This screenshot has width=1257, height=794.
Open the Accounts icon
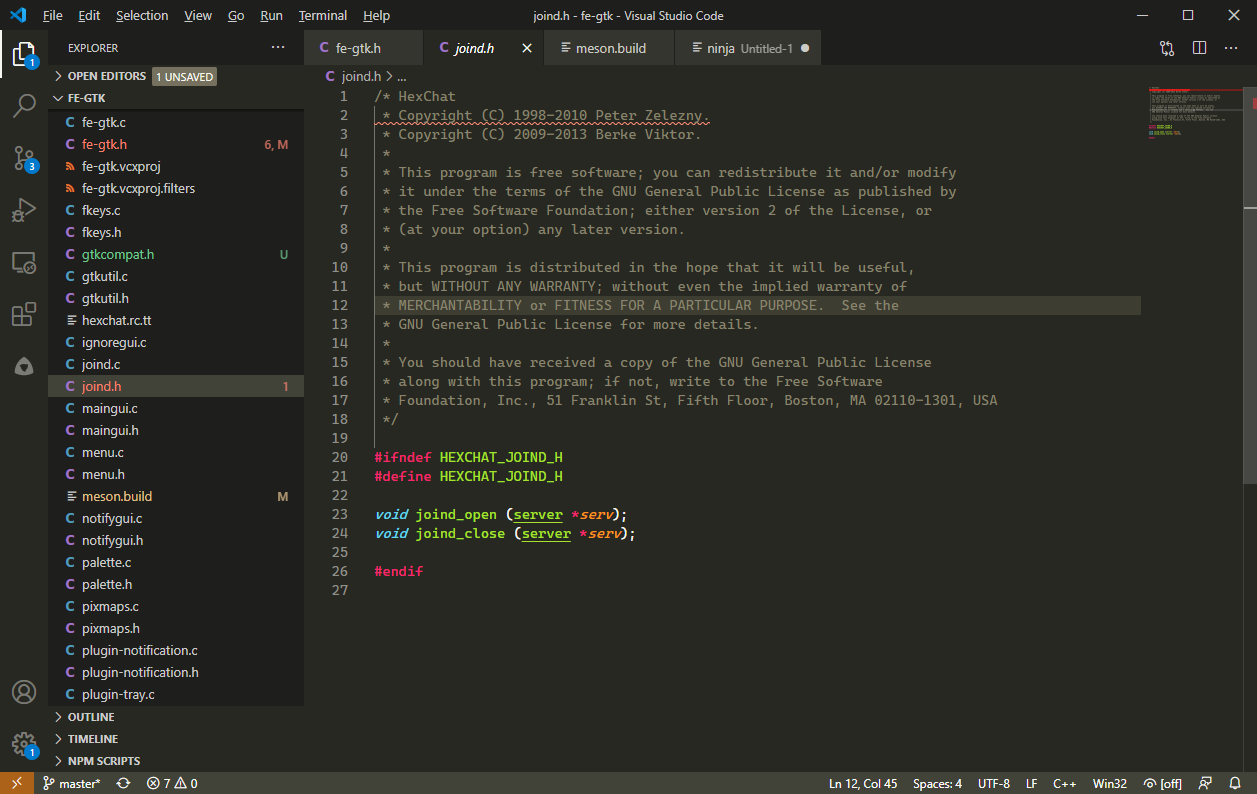[x=24, y=692]
